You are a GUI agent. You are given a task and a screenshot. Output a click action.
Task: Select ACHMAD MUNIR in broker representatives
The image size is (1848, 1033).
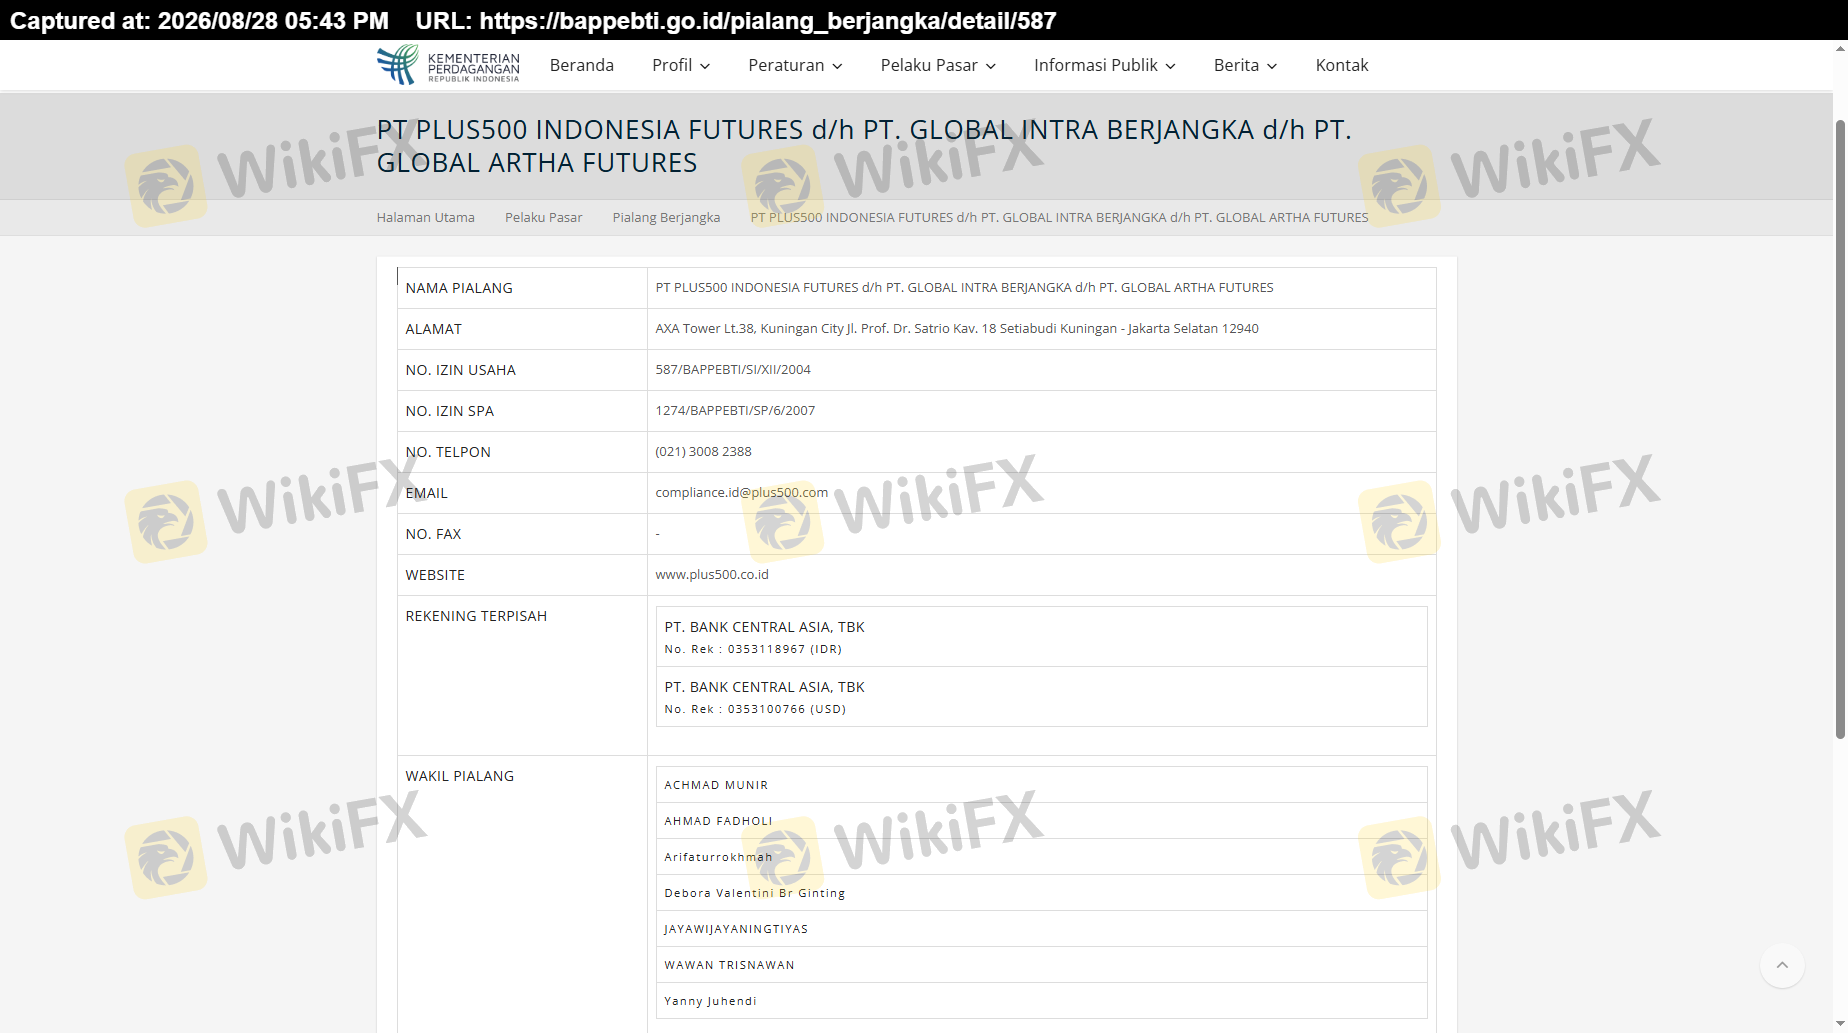716,785
